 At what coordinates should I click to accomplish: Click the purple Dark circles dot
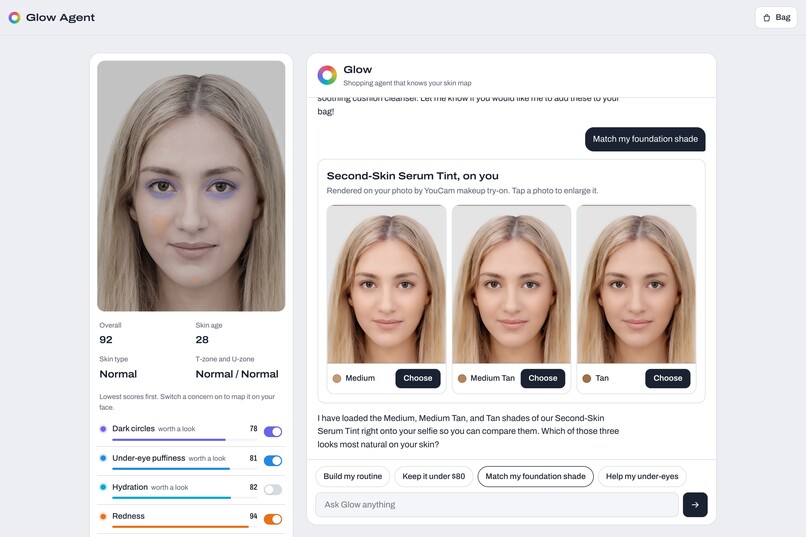pos(103,429)
